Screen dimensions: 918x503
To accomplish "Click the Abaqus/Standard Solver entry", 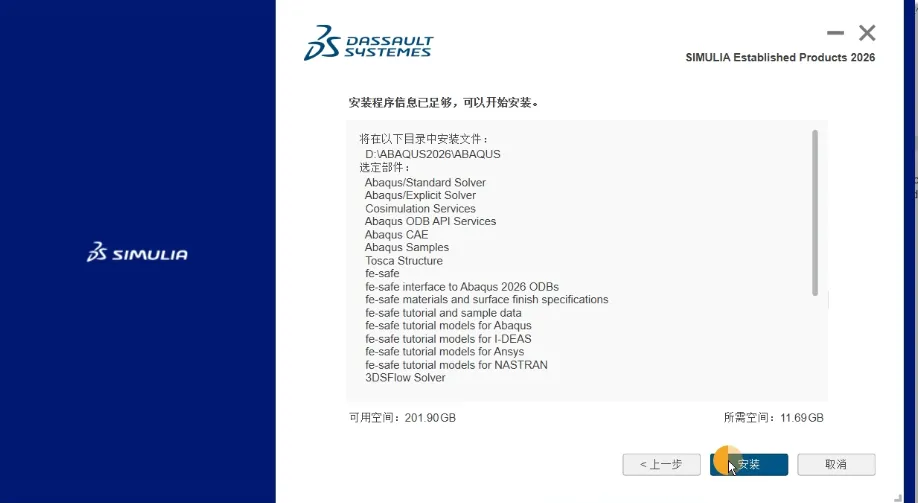I will click(425, 183).
